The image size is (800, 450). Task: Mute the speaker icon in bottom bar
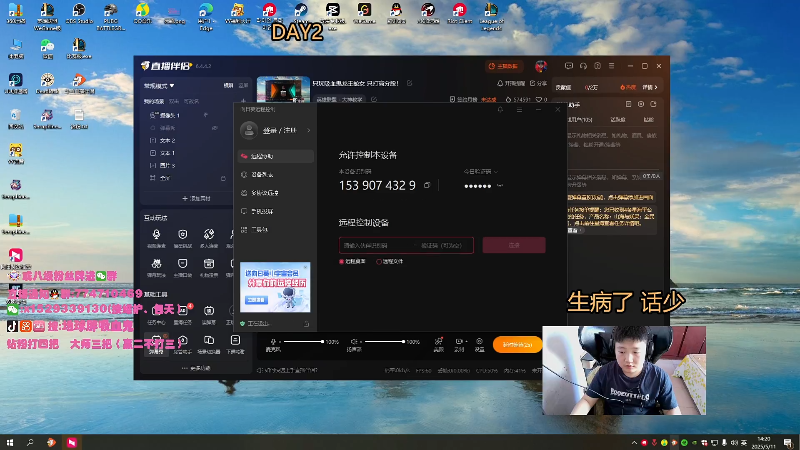[x=353, y=341]
